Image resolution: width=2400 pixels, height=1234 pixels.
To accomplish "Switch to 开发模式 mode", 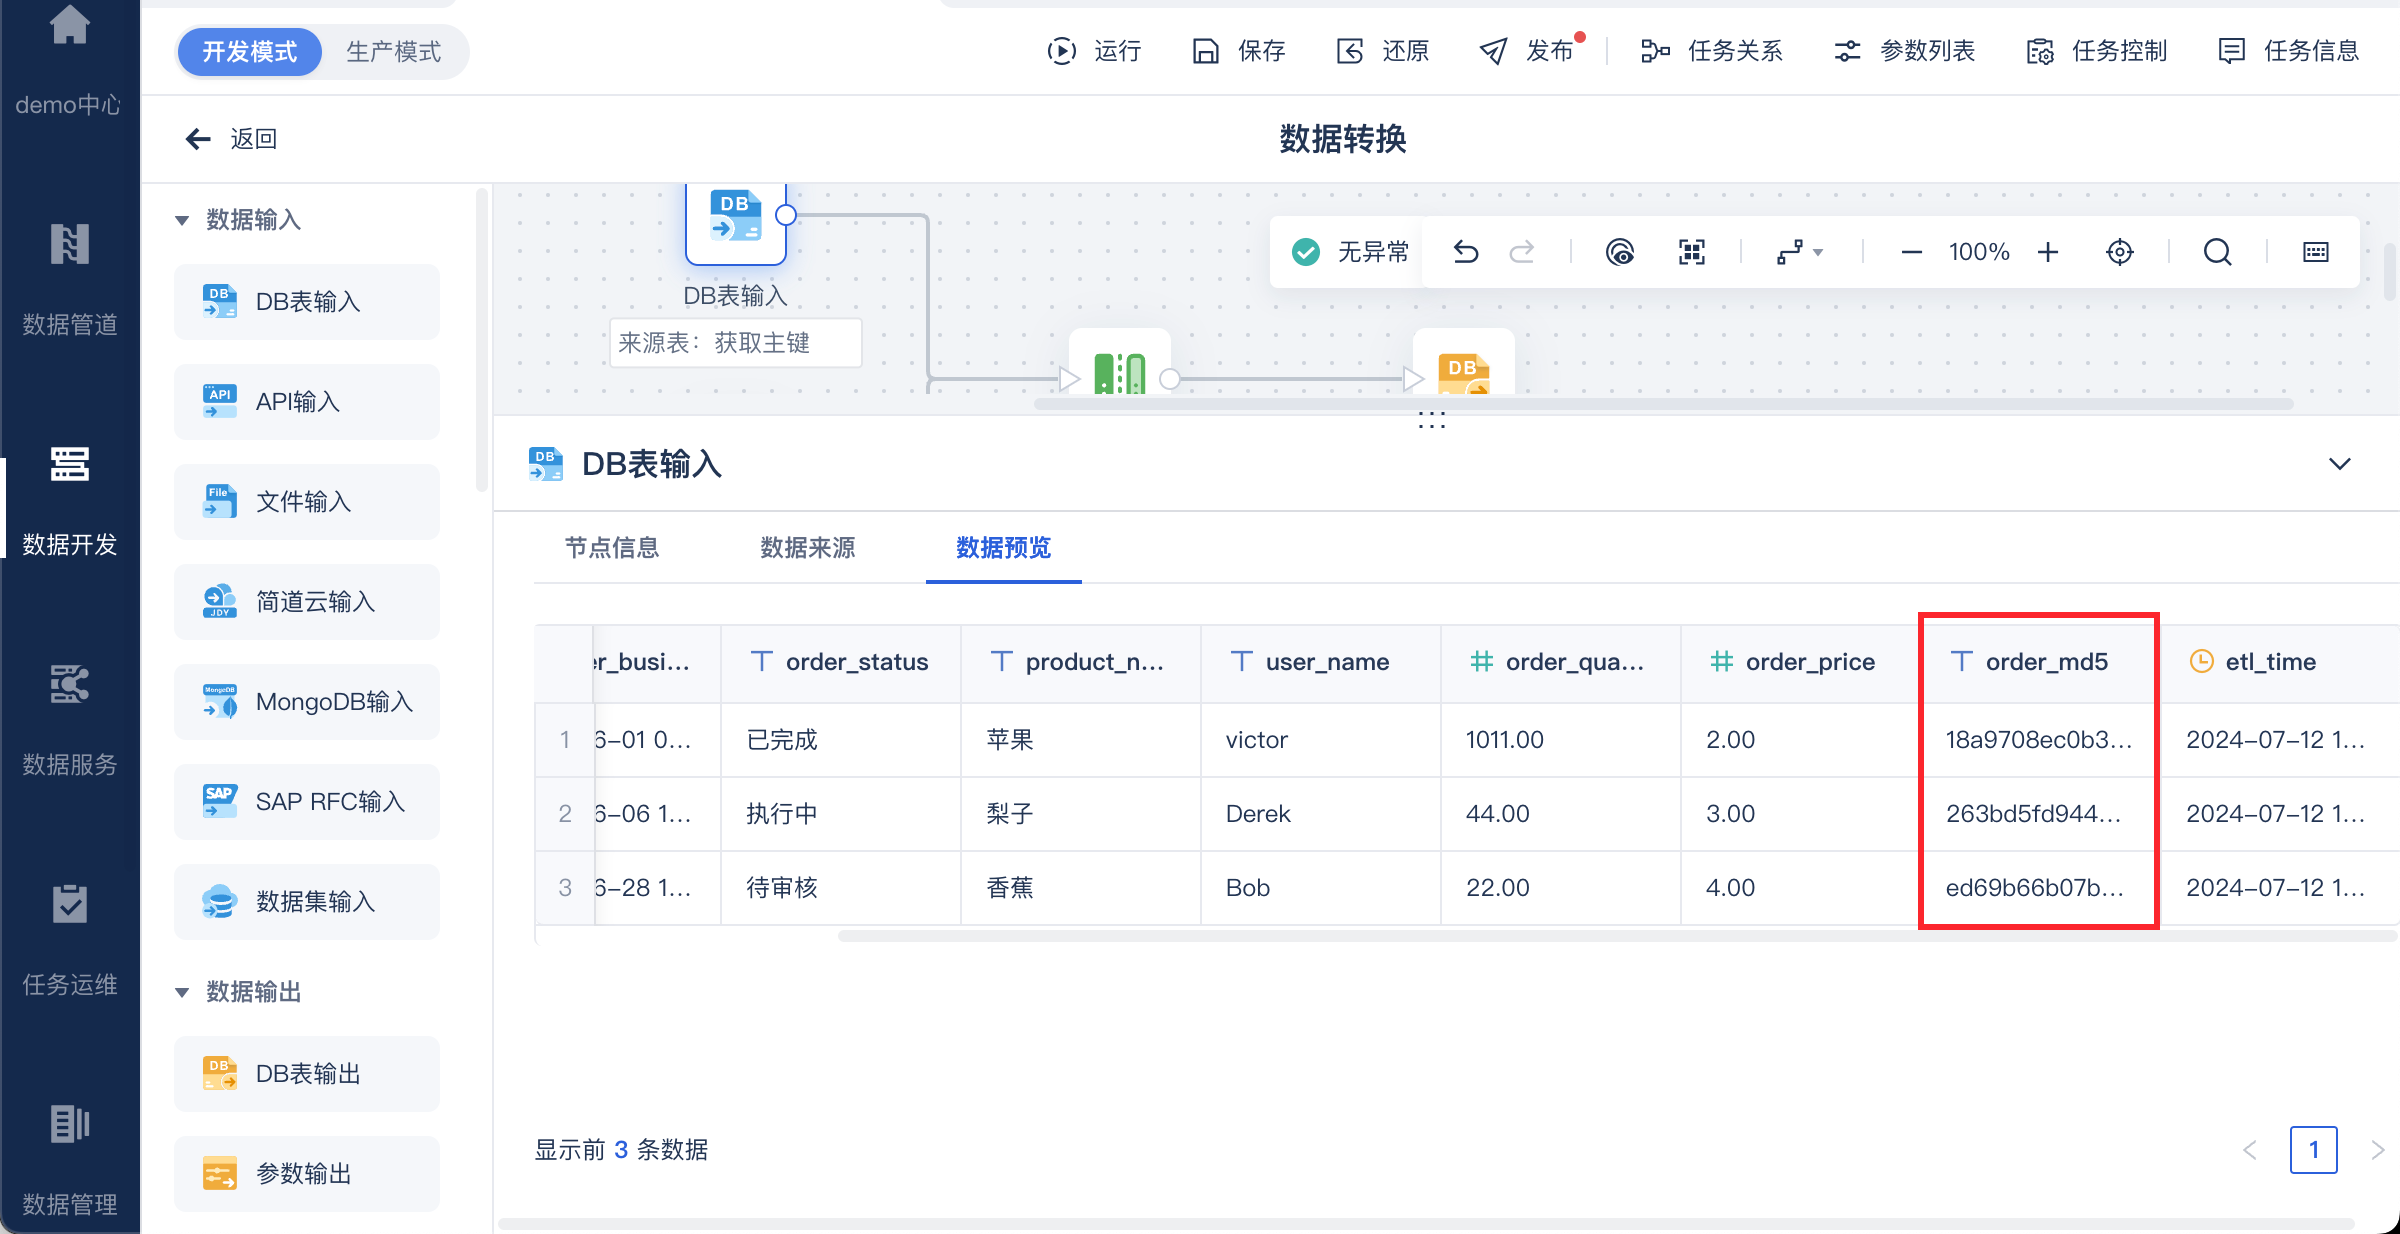I will [x=249, y=52].
